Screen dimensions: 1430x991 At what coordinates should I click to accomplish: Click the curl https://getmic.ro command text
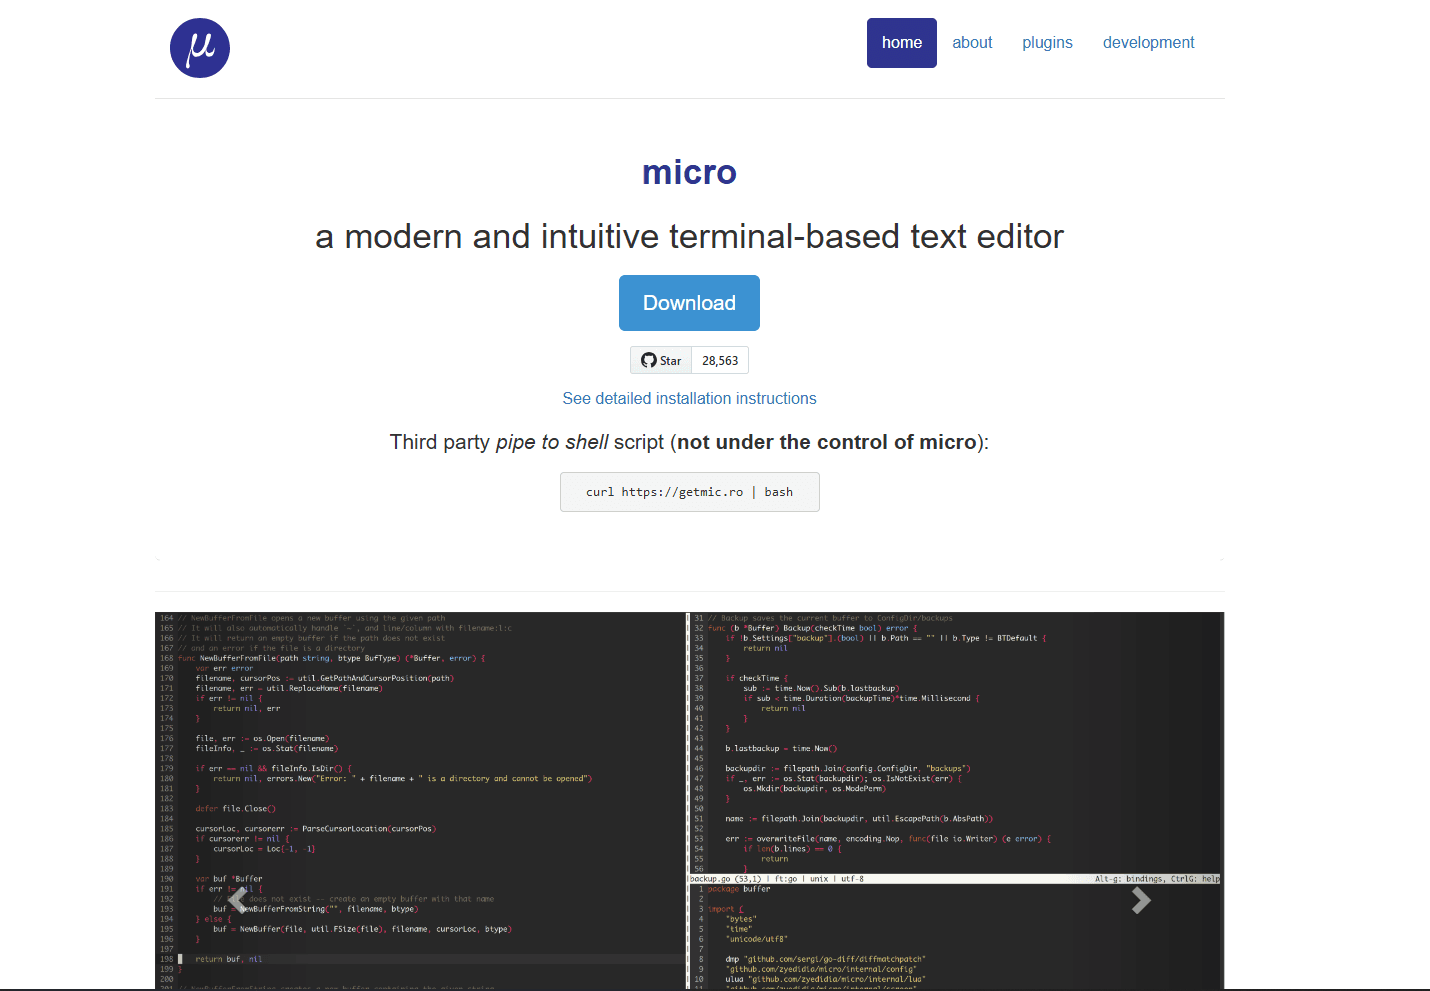pos(689,492)
